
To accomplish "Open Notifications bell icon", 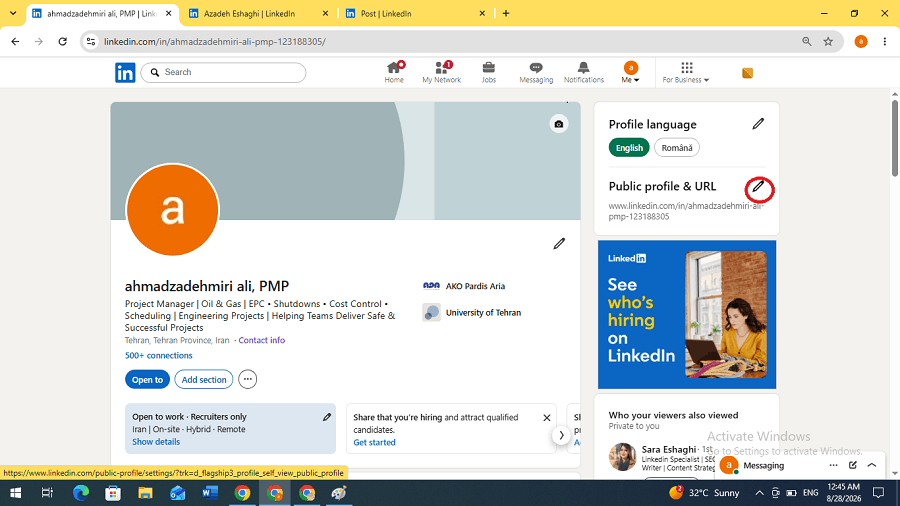I will coord(584,72).
